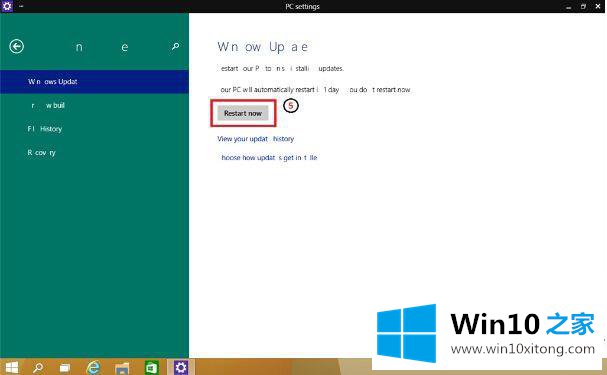Open Task View on the taskbar
This screenshot has height=375, width=607.
[x=65, y=367]
